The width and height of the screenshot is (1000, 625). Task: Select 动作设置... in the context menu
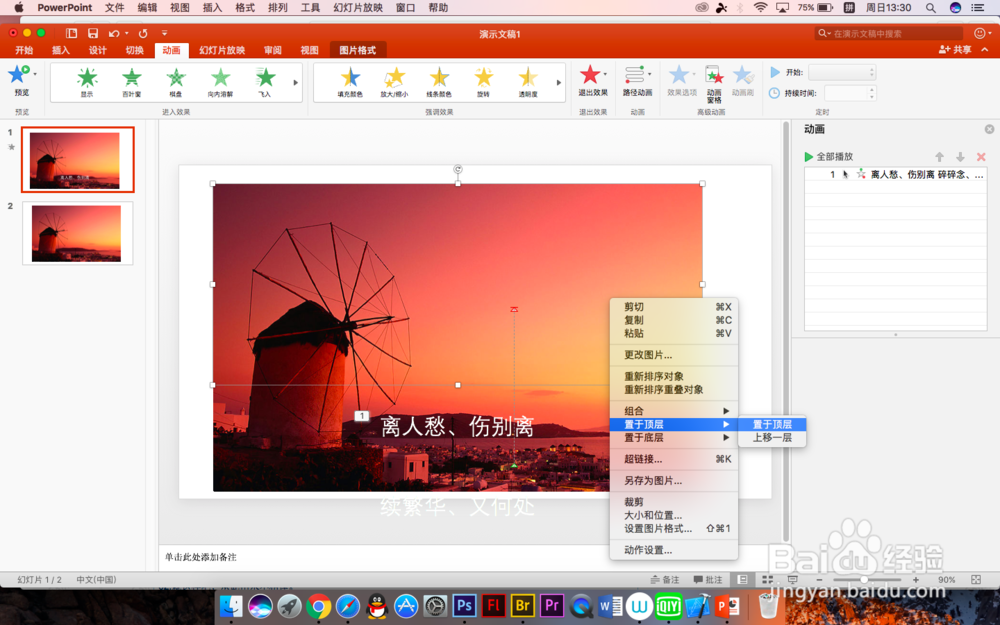(673, 550)
